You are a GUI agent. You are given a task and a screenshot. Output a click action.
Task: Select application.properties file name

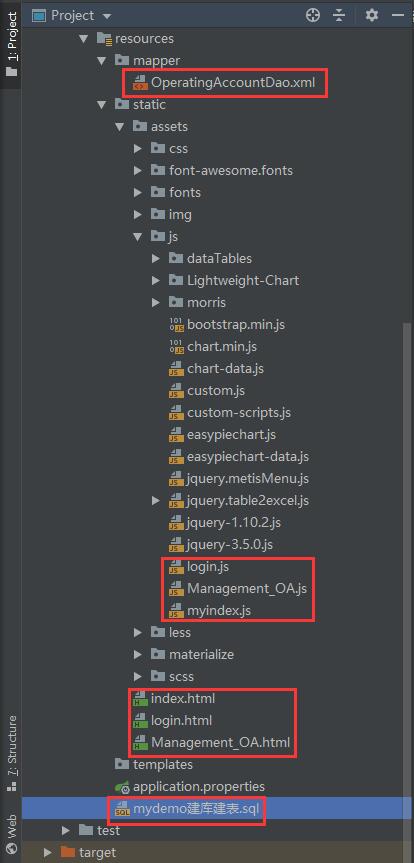click(199, 786)
